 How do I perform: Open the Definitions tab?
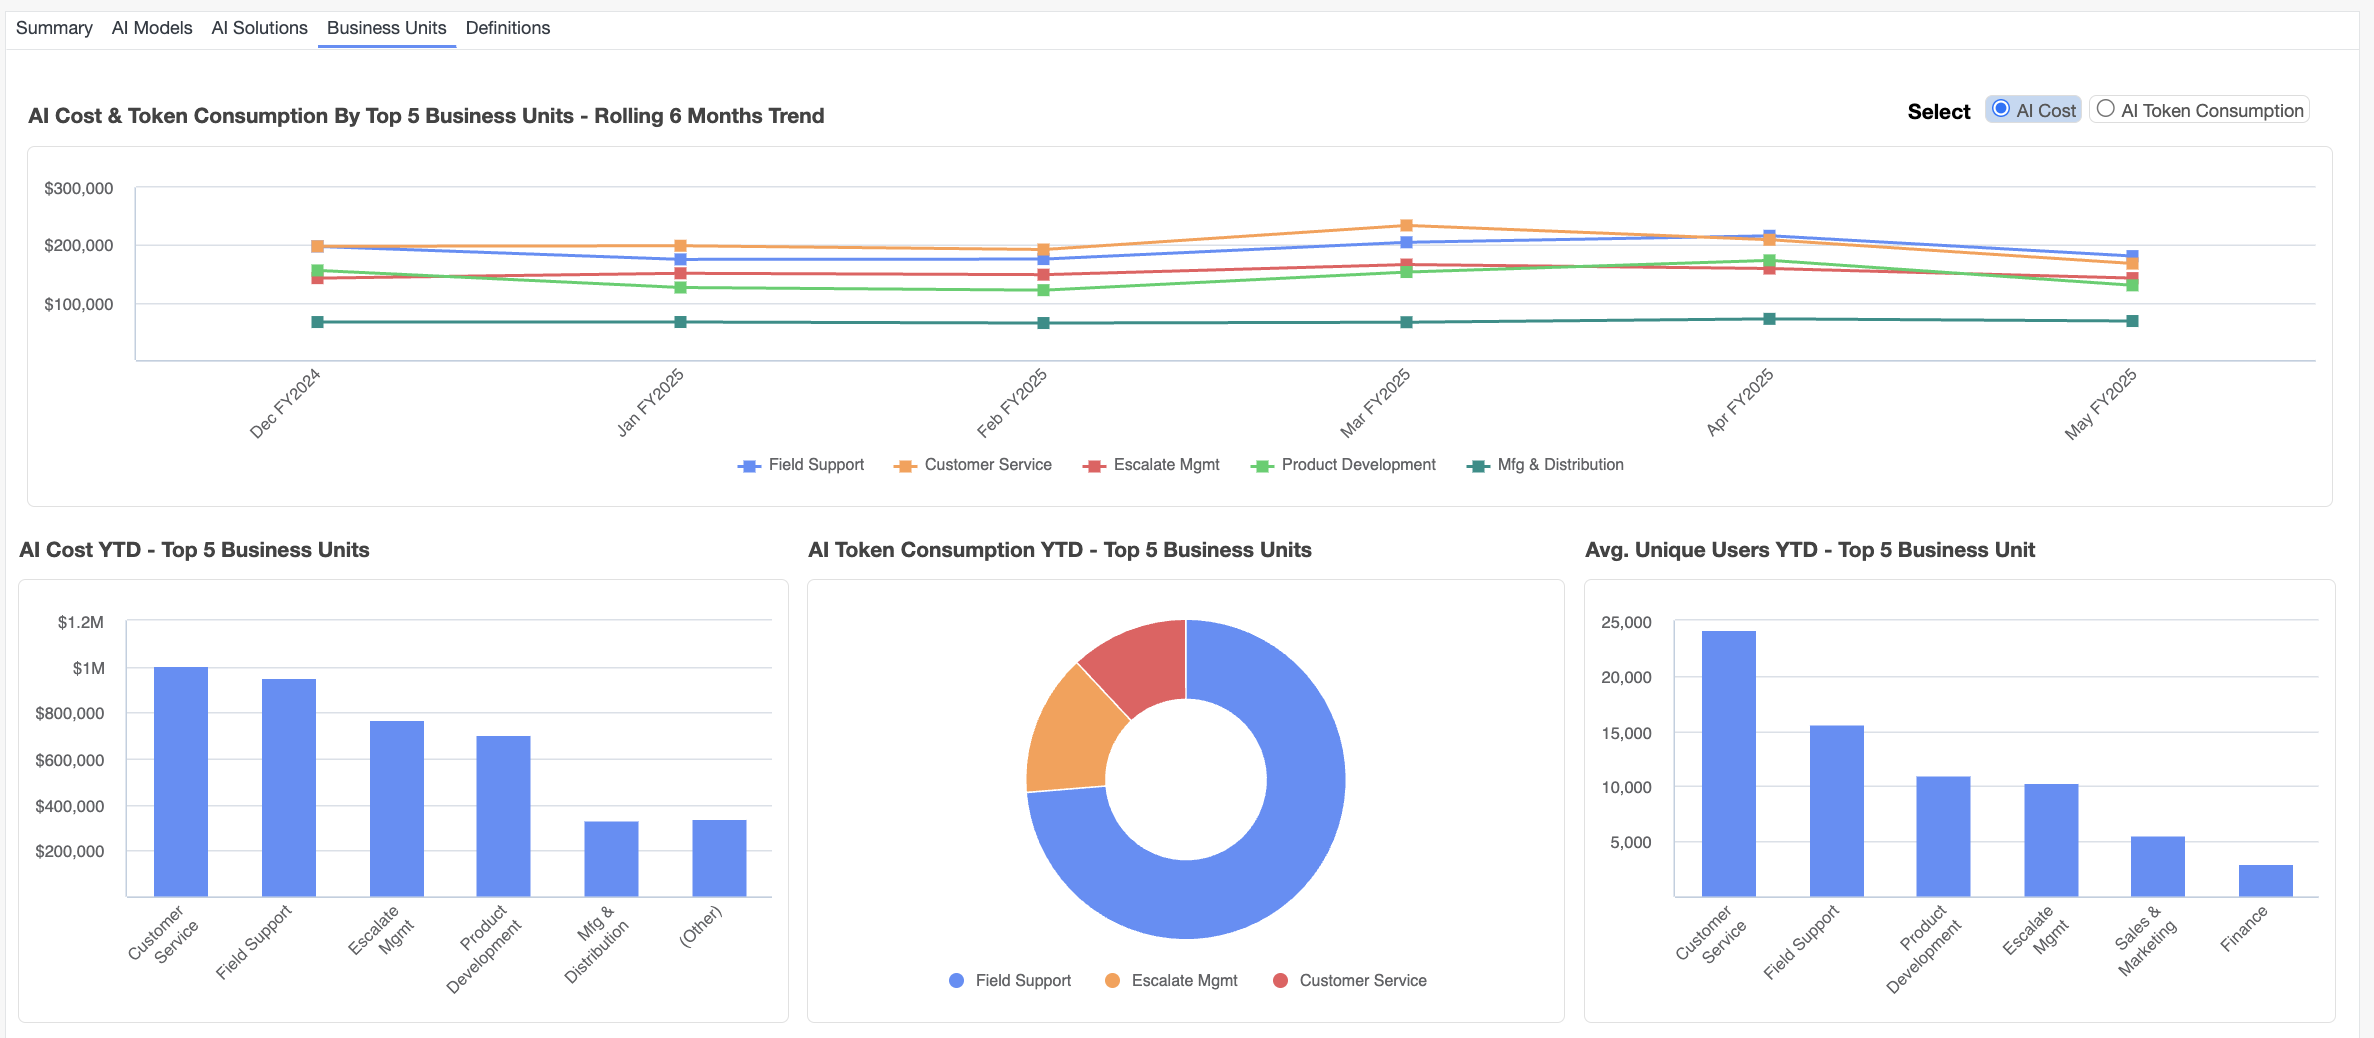507,28
